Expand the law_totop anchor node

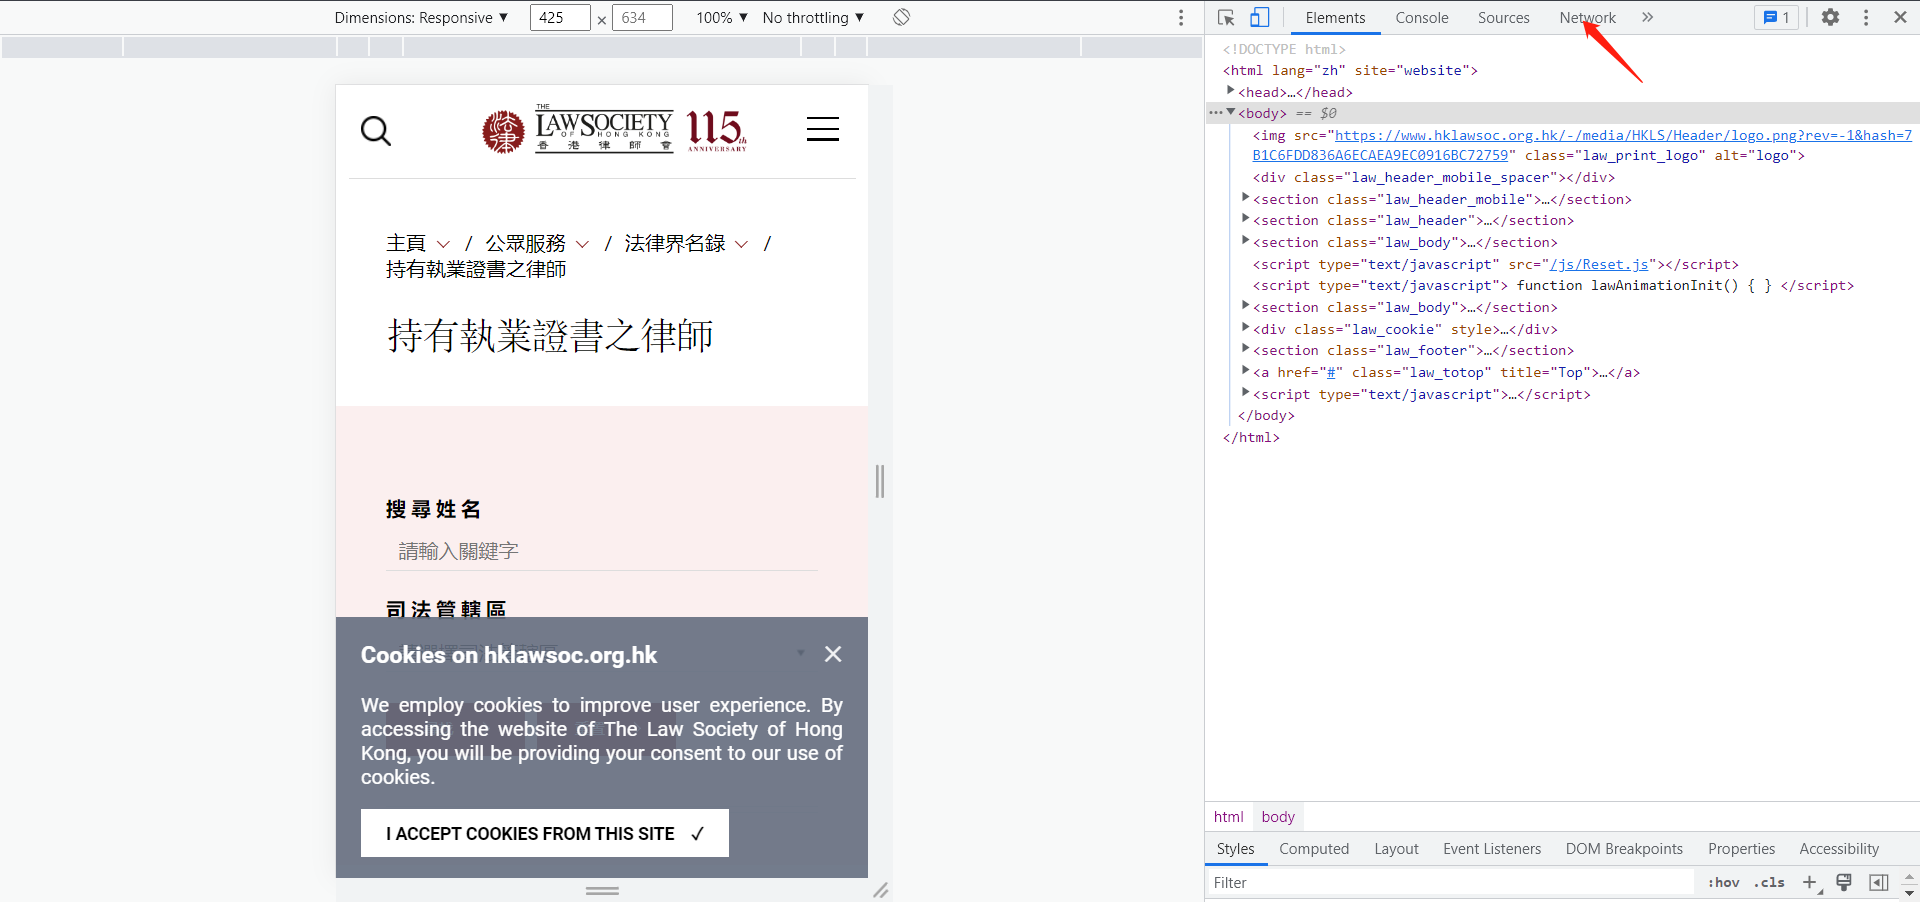1245,371
